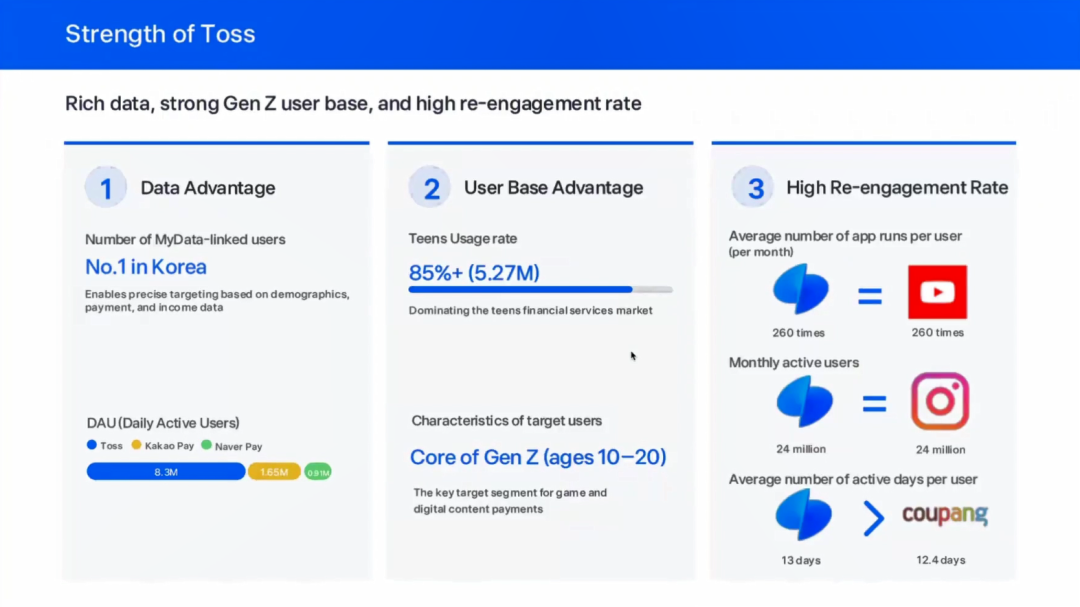Viewport: 1080px width, 607px height.
Task: Click the 'Naver Pay' legend label
Action: pos(238,446)
